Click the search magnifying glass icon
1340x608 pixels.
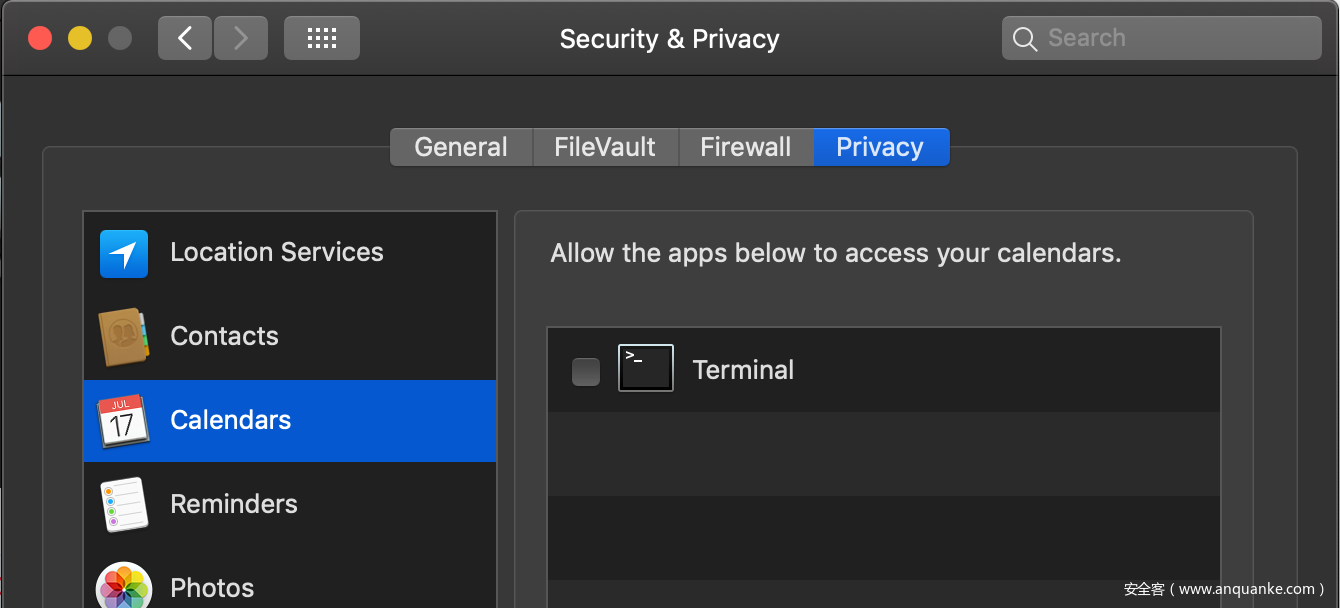click(x=1025, y=39)
